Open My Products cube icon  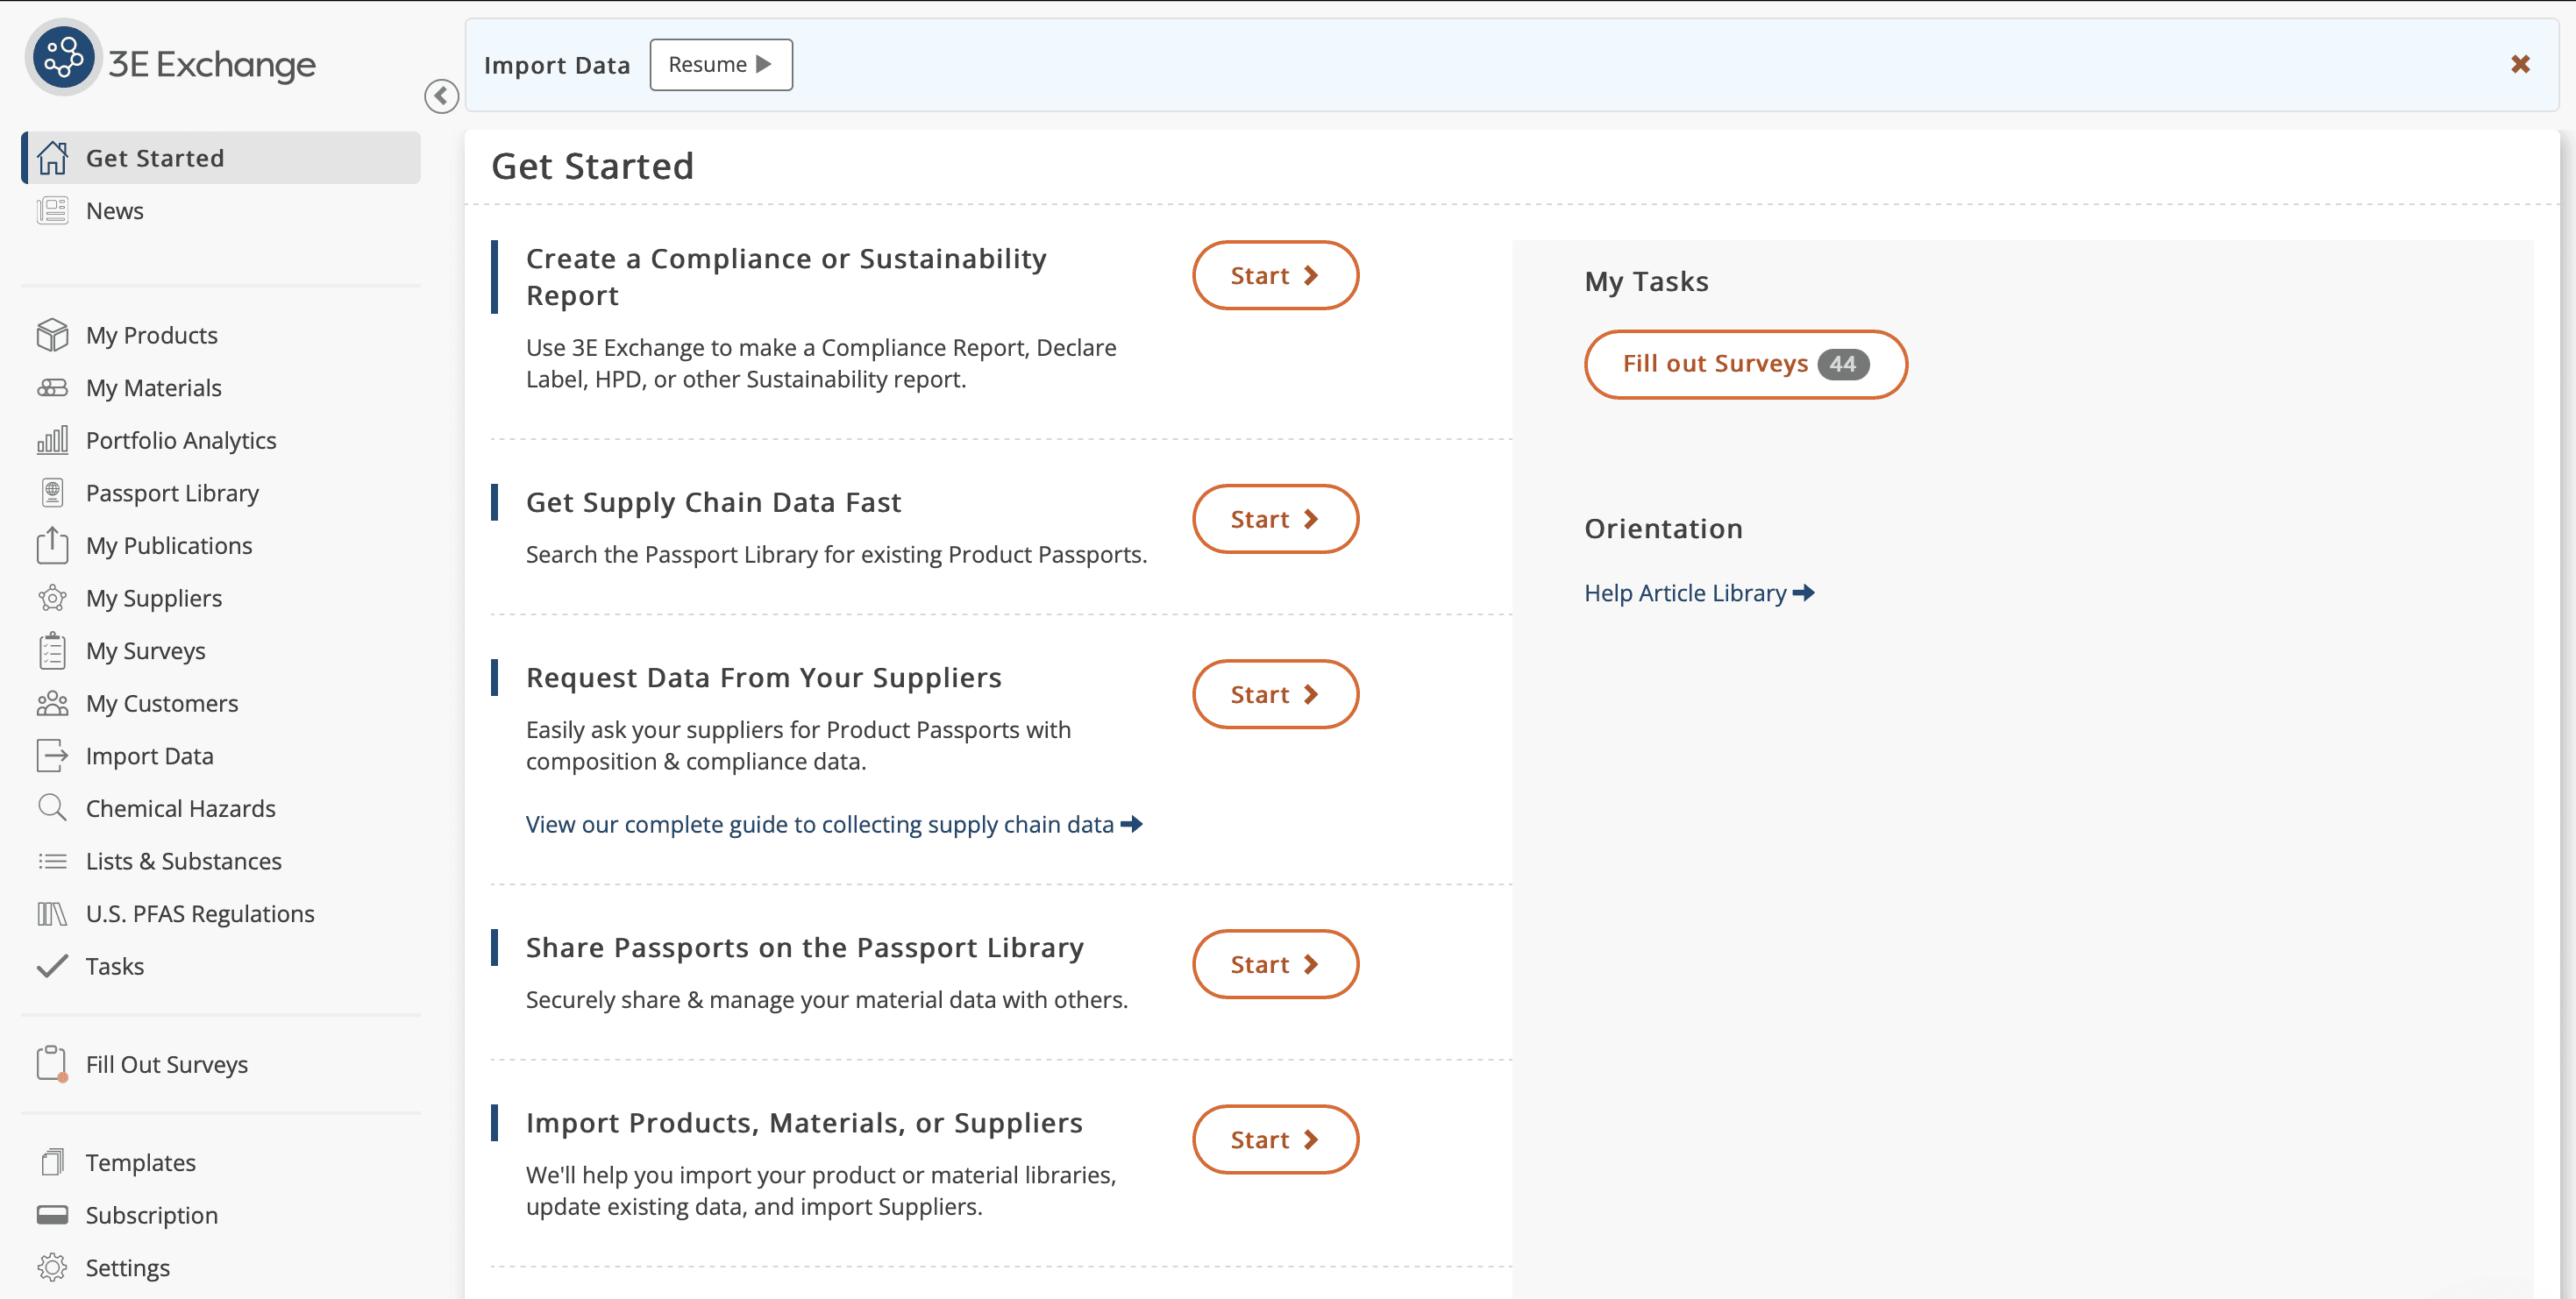52,335
